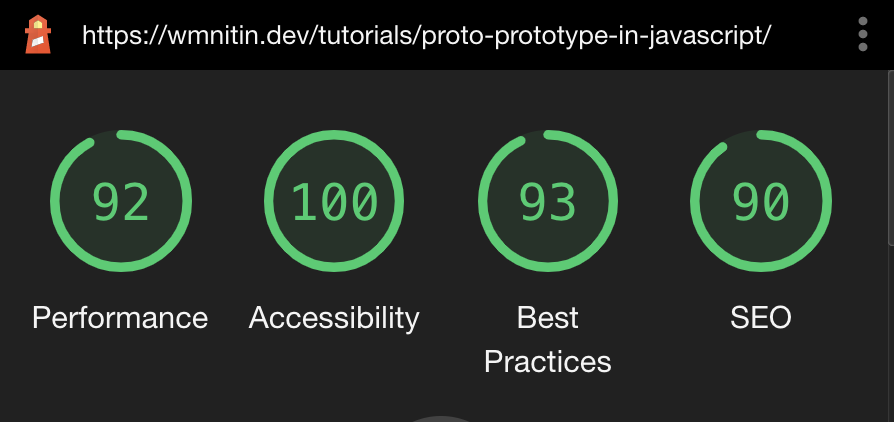Click the Lighthouse logo icon

[x=38, y=35]
